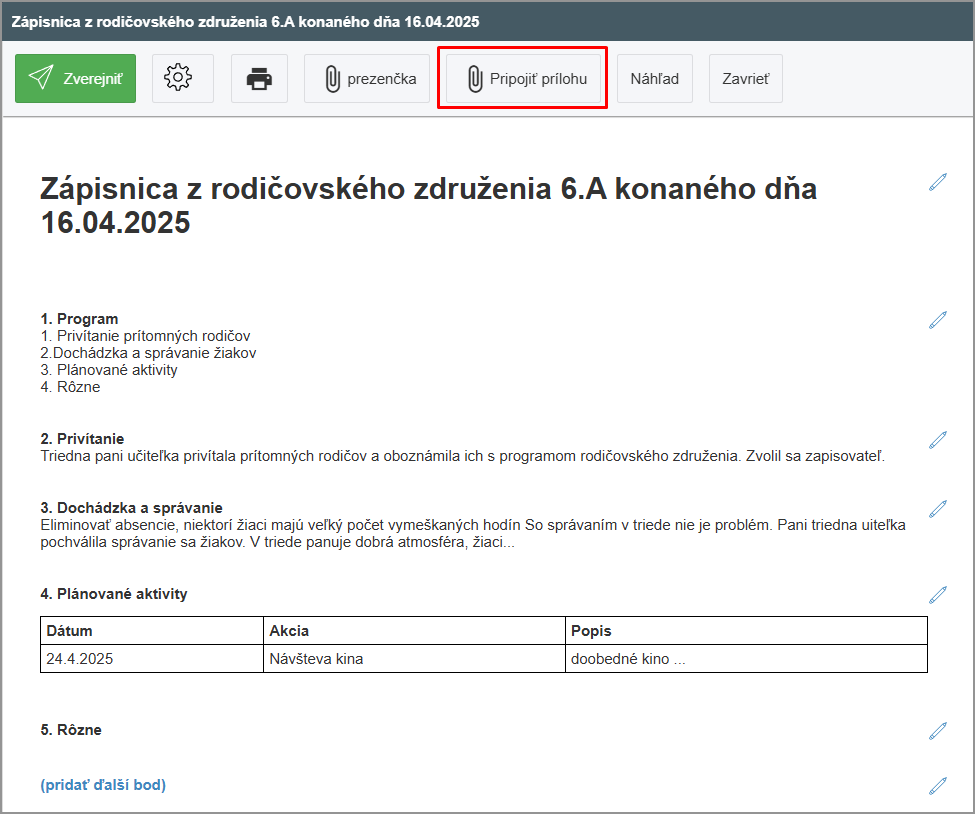Image resolution: width=975 pixels, height=814 pixels.
Task: Click the doobedné kino description cell
Action: [745, 659]
